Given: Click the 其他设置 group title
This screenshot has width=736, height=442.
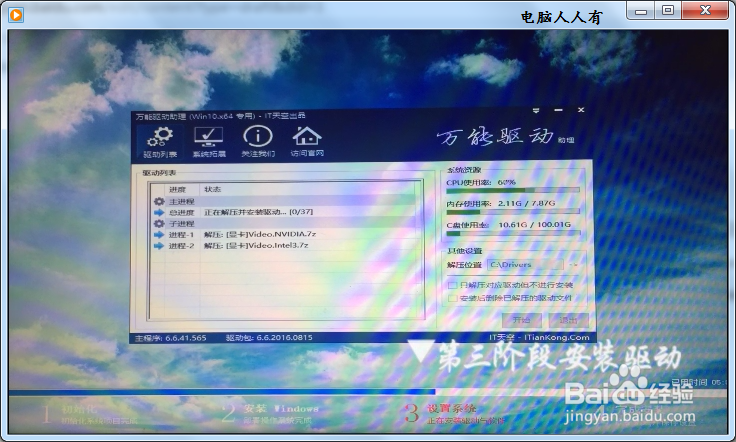Looking at the screenshot, I should coord(465,251).
